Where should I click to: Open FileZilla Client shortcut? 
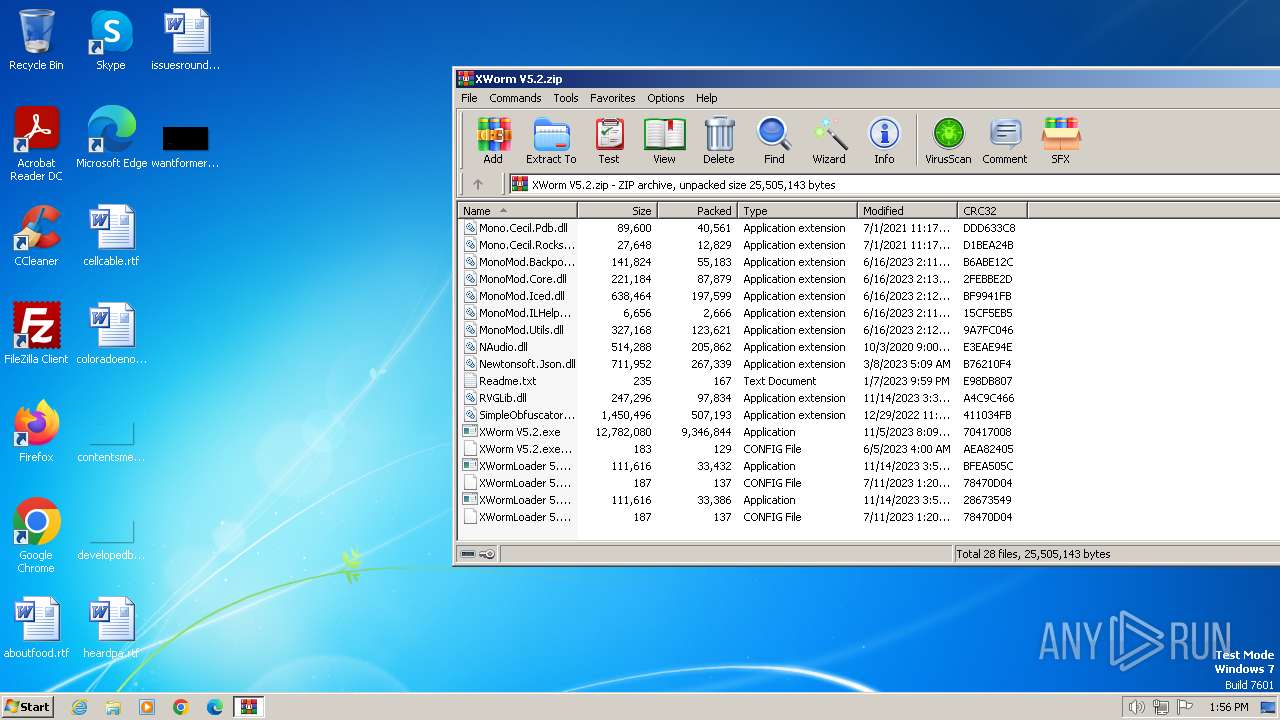36,333
